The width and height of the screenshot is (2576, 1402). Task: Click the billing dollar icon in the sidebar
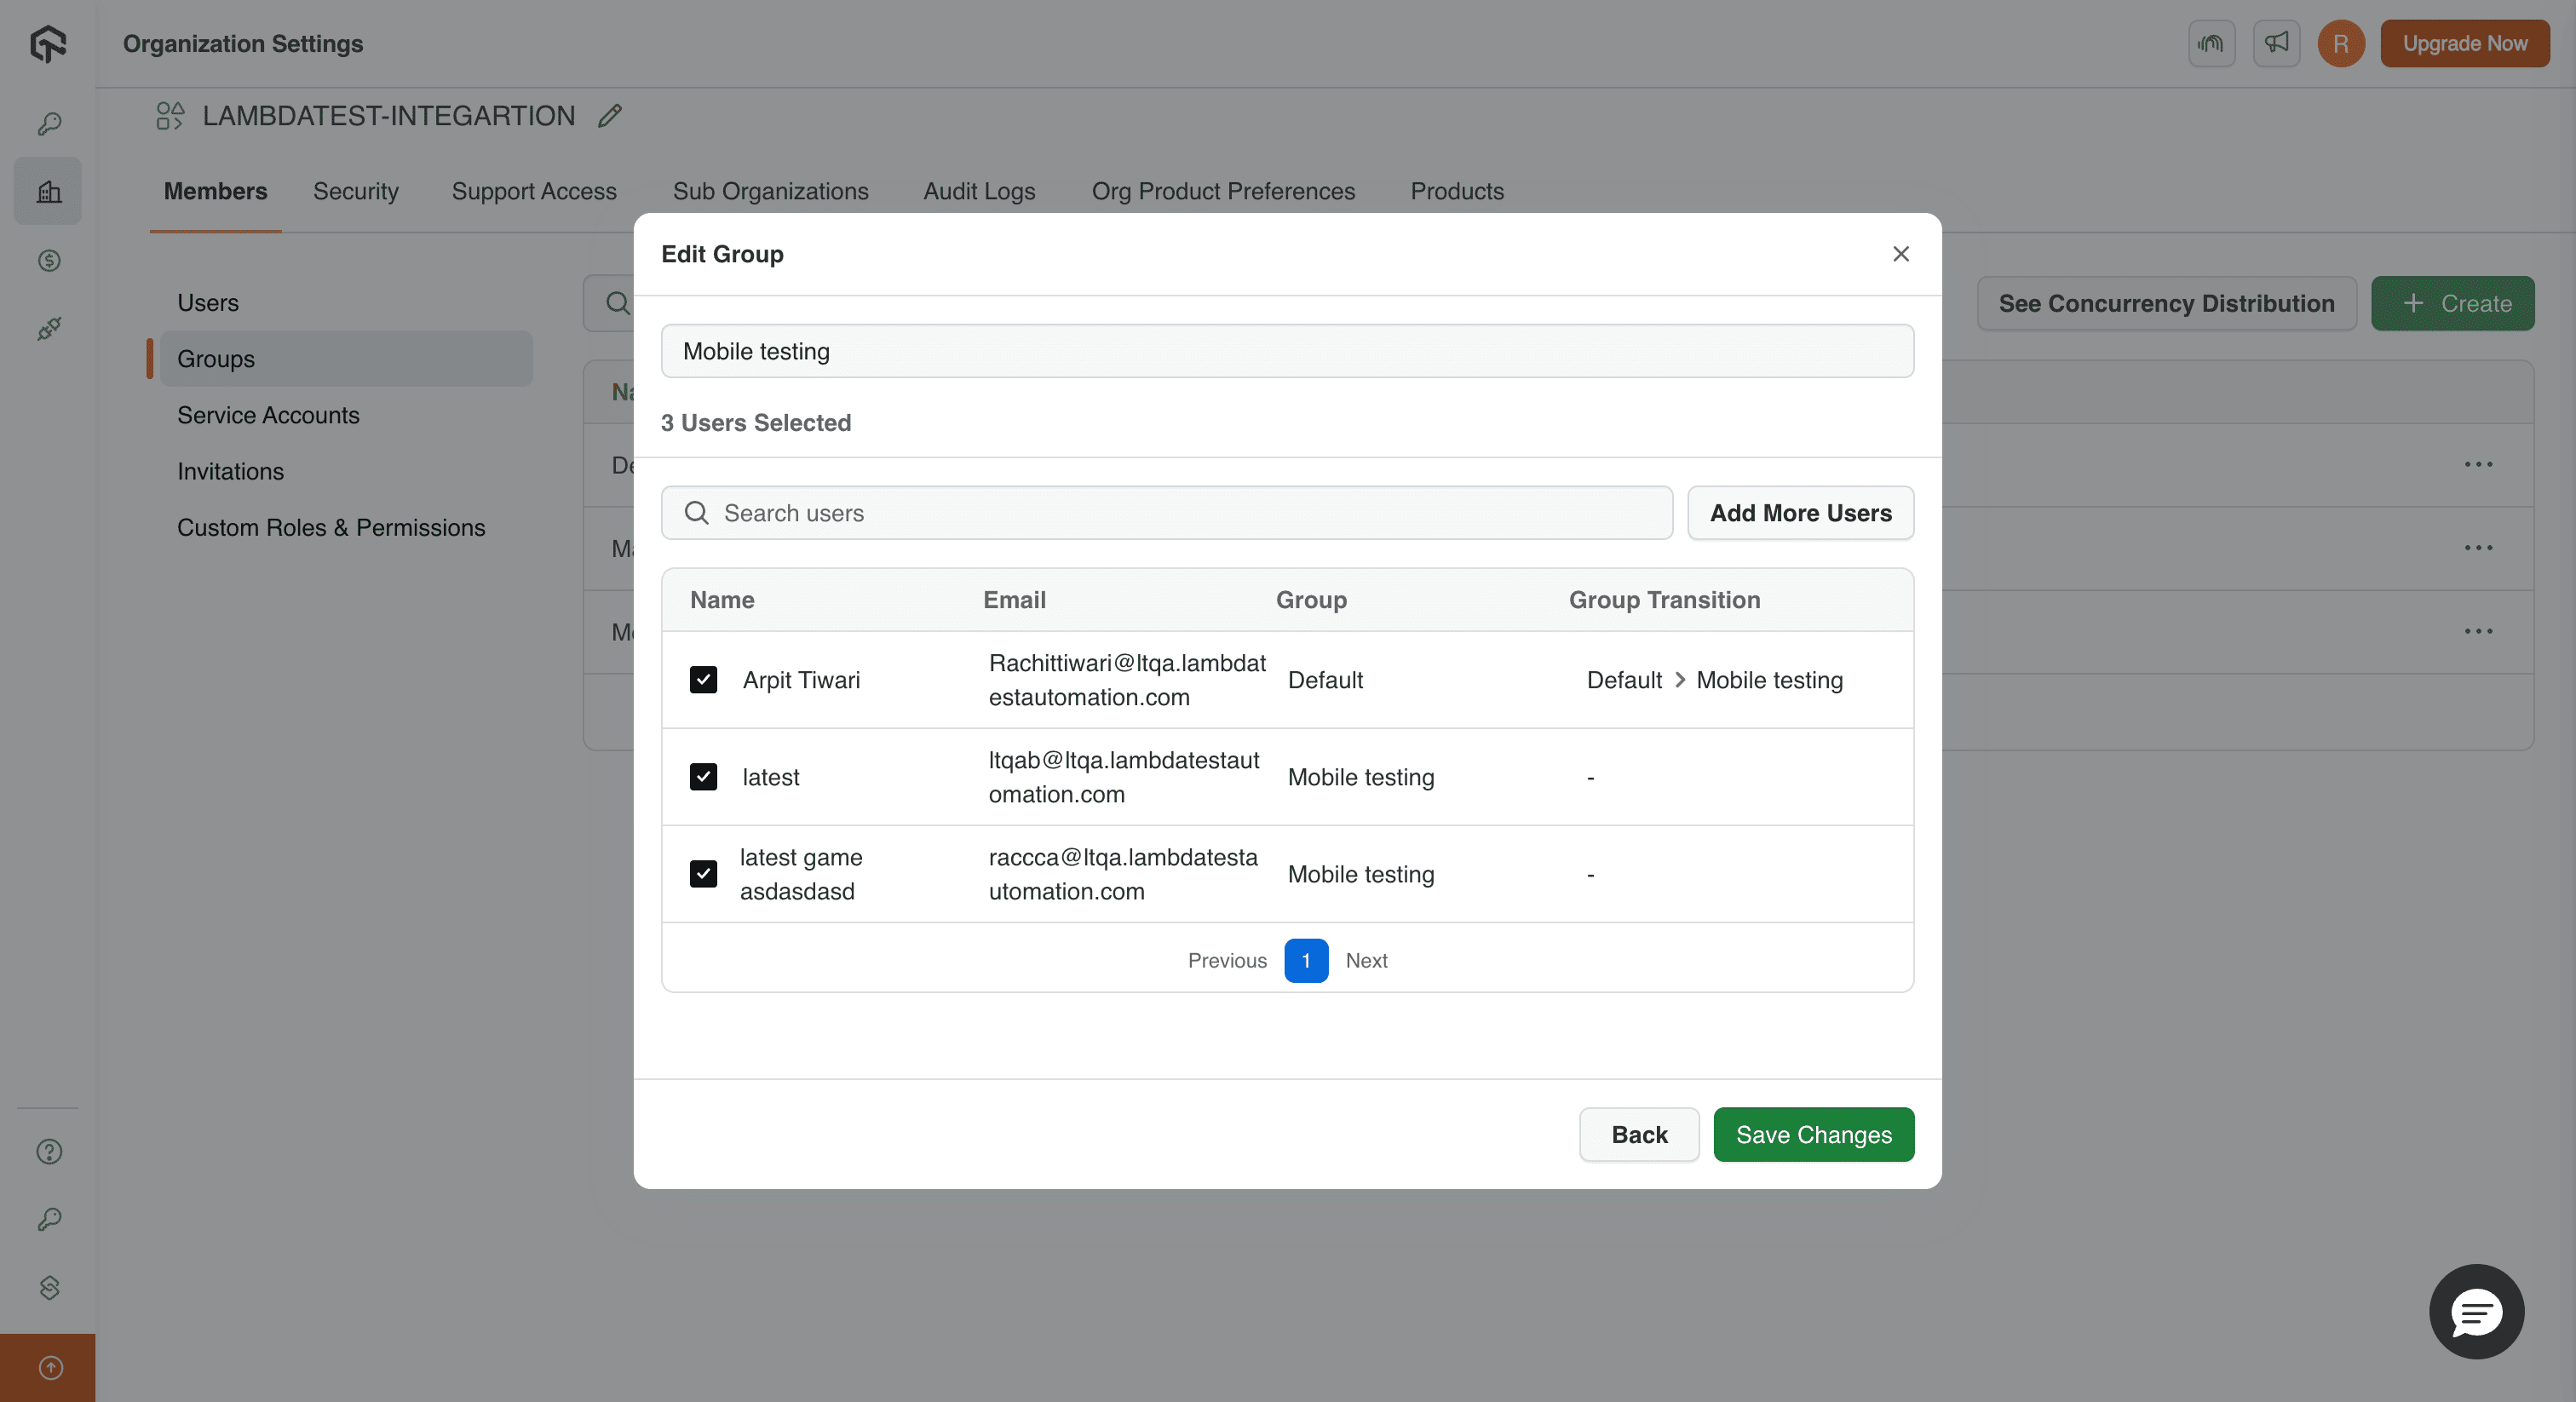coord(49,261)
